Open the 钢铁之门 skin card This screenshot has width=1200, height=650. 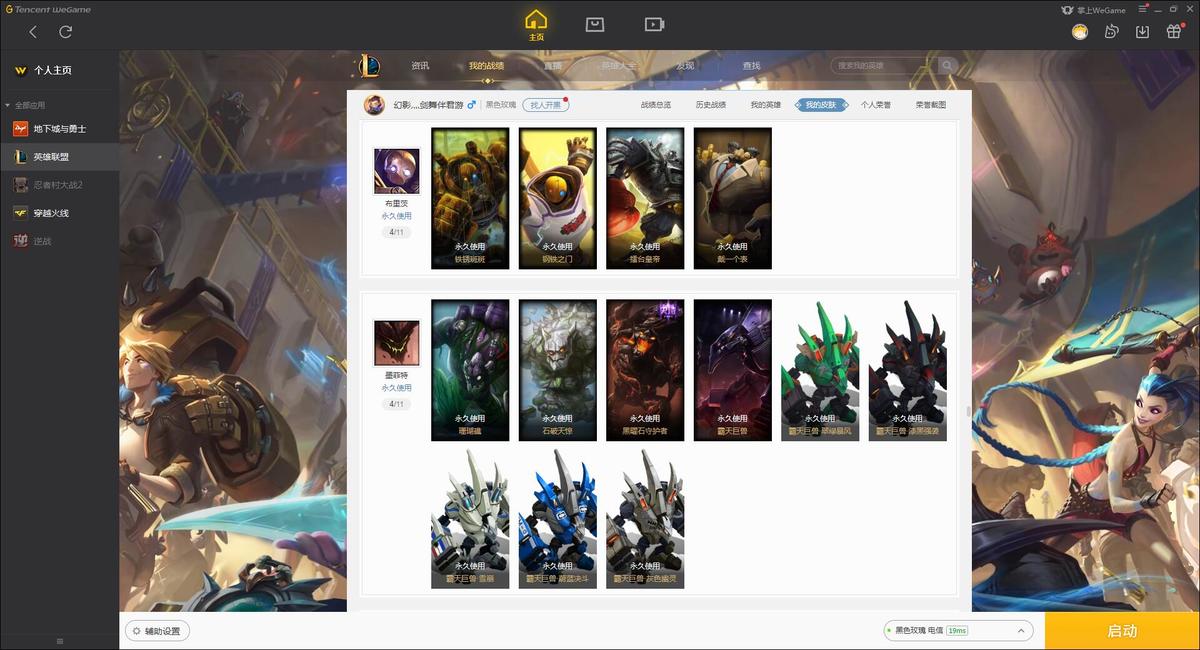[x=557, y=198]
